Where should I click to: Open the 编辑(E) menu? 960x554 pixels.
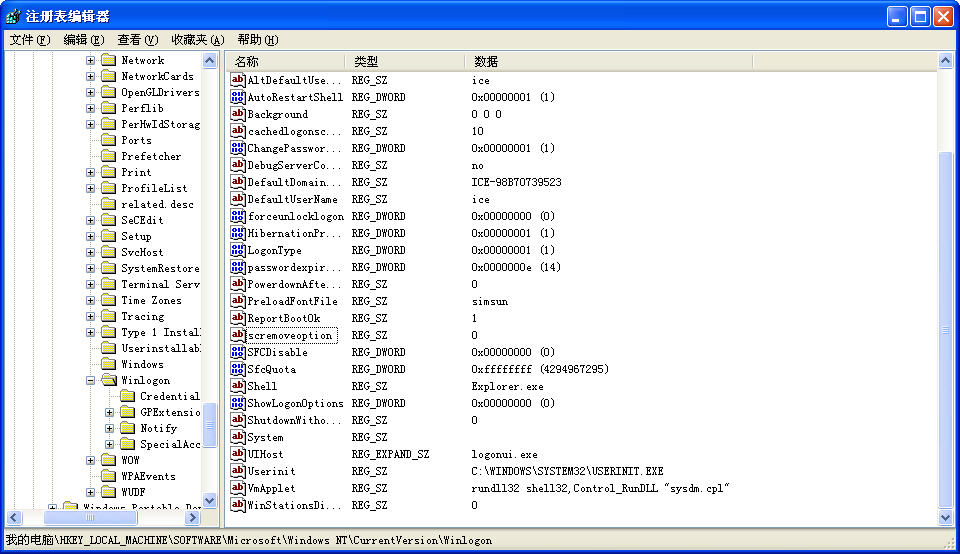point(84,40)
